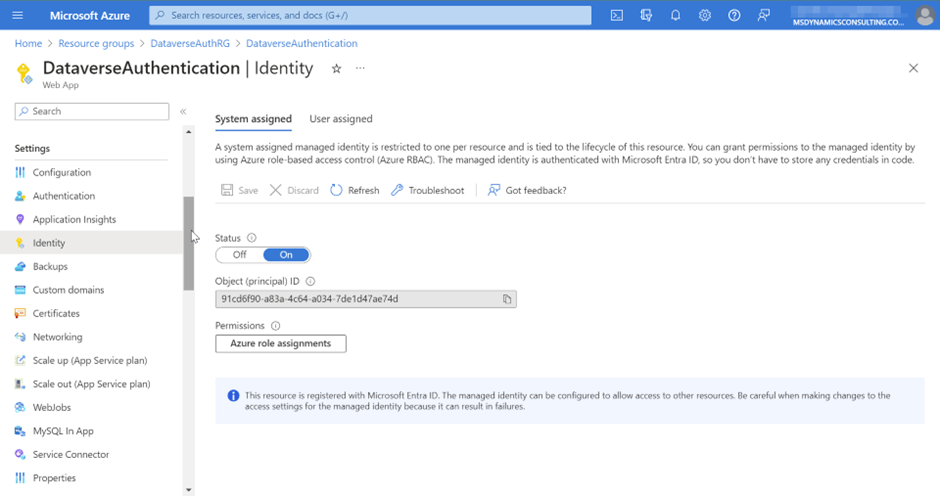Viewport: 940px width, 496px height.
Task: Switch Status toggle to Off
Action: [x=240, y=255]
